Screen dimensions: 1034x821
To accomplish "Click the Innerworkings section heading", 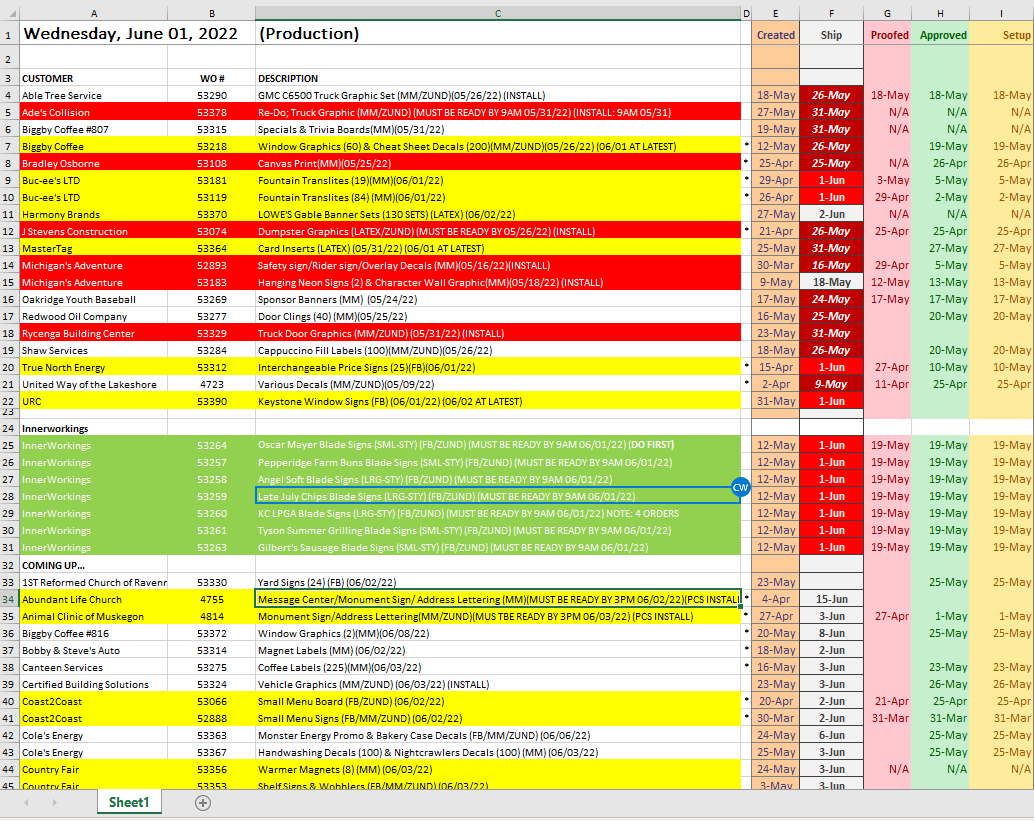I will coord(94,429).
